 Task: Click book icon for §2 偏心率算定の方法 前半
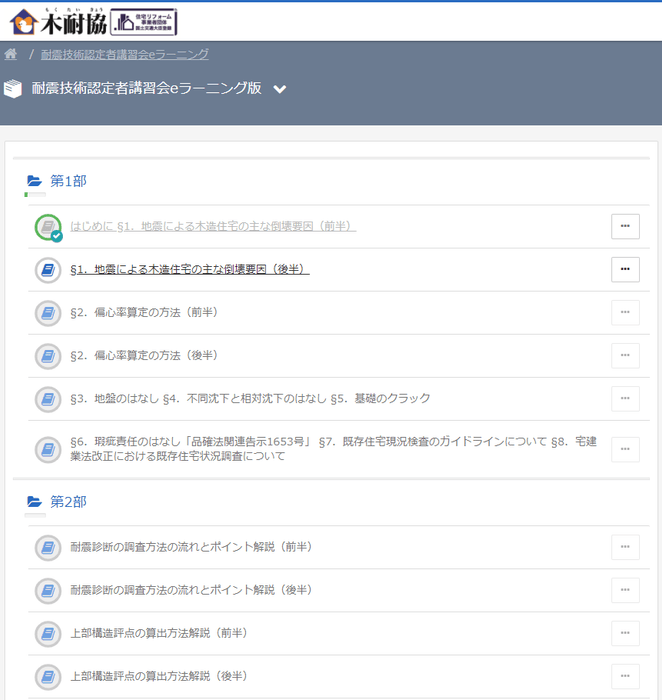pyautogui.click(x=47, y=313)
